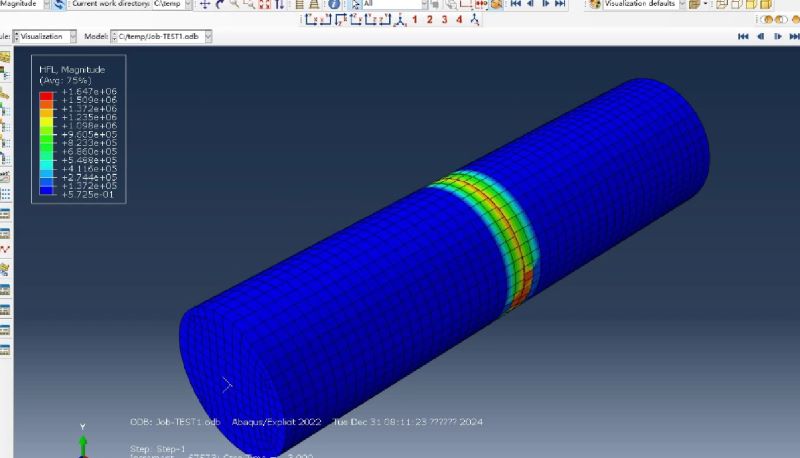Click the Auto-Fit View icon
The image size is (800, 458).
[x=264, y=4]
